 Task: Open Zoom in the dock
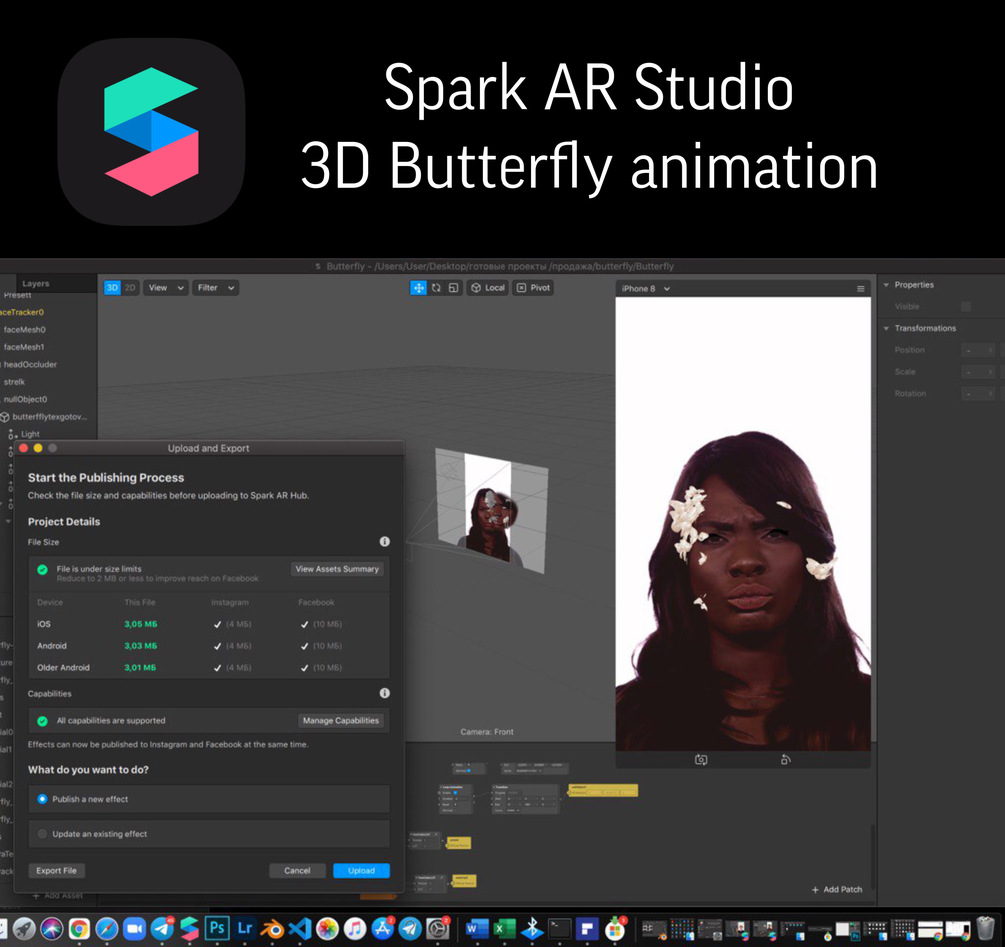[x=135, y=928]
